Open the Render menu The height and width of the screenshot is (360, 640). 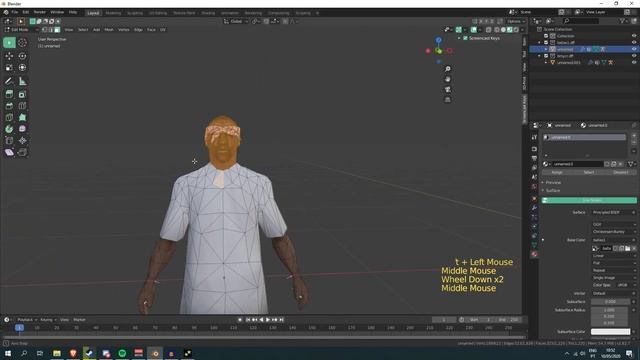click(x=40, y=12)
